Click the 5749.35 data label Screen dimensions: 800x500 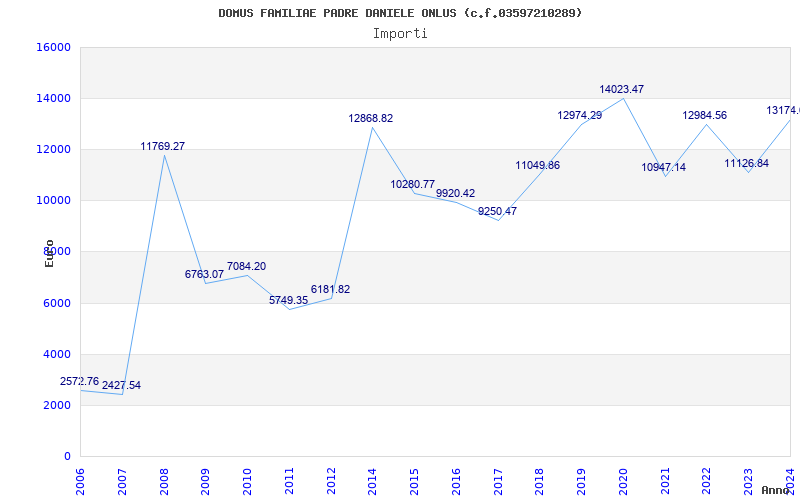(288, 301)
